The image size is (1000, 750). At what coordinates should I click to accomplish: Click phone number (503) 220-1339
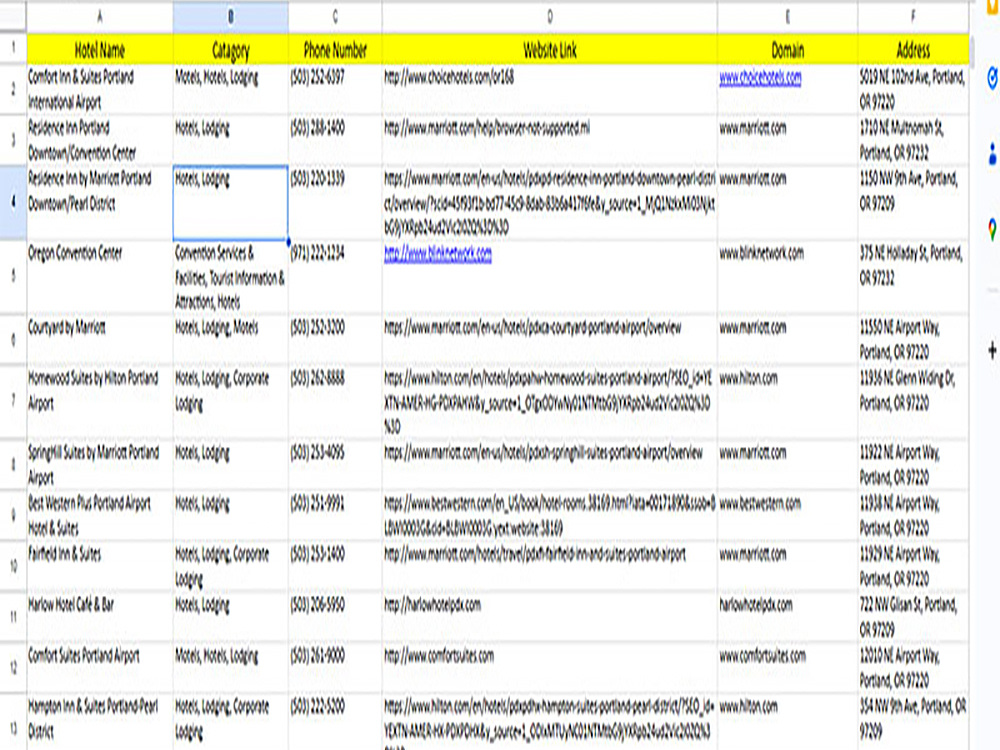[x=335, y=203]
